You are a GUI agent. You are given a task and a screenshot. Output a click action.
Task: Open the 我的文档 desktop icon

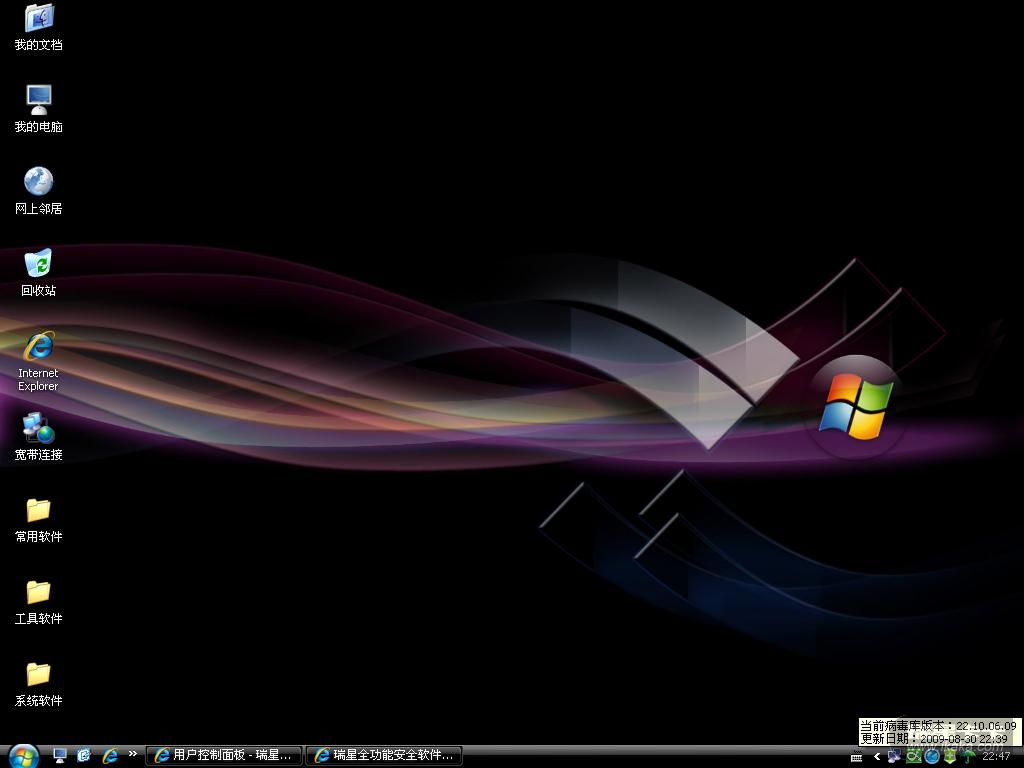pos(38,26)
